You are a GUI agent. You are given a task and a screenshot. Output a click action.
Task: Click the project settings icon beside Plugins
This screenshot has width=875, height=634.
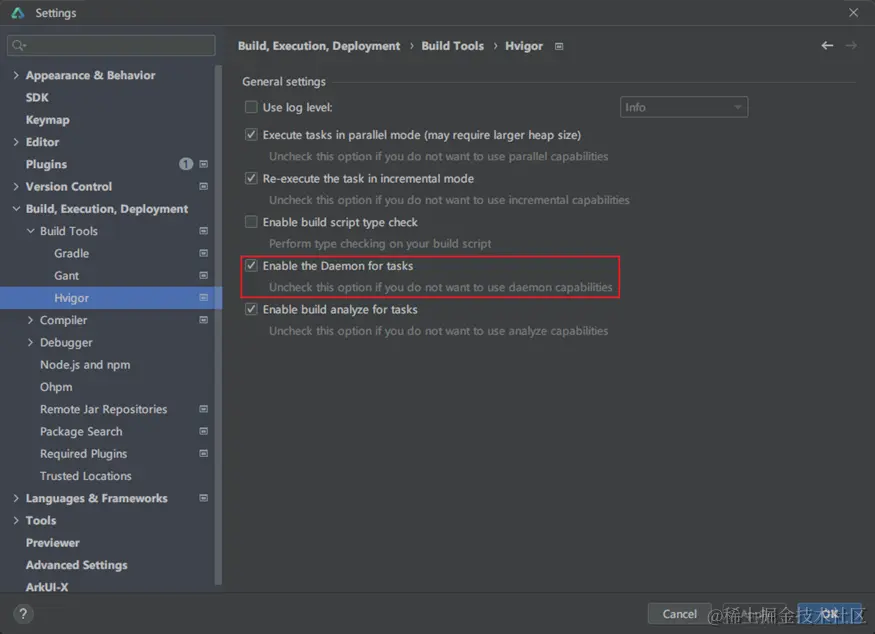pos(204,164)
